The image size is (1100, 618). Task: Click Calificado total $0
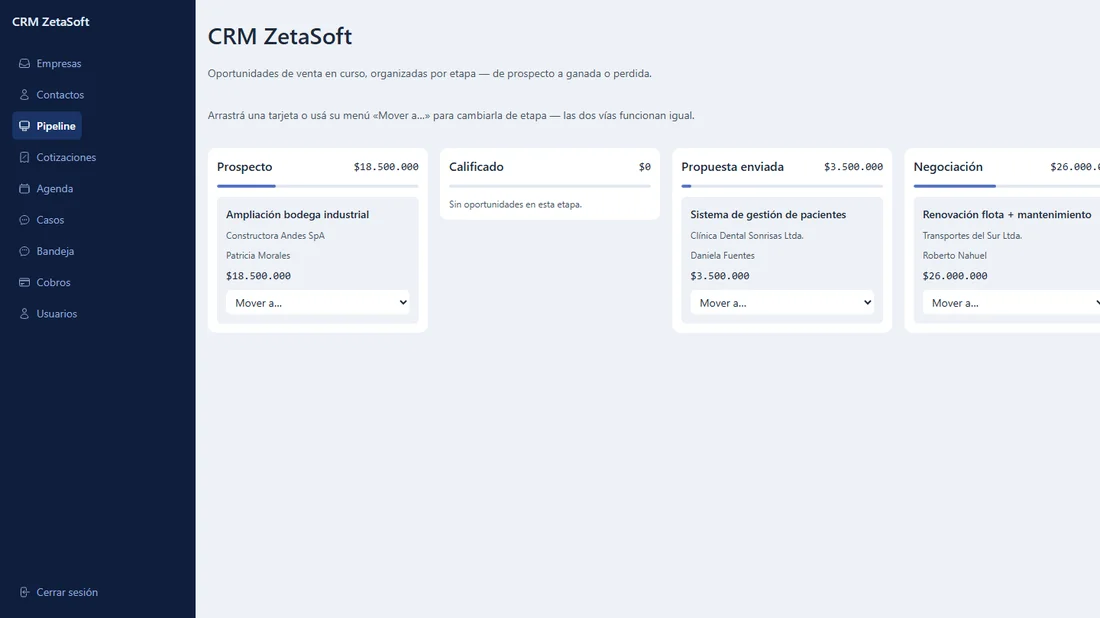(645, 167)
